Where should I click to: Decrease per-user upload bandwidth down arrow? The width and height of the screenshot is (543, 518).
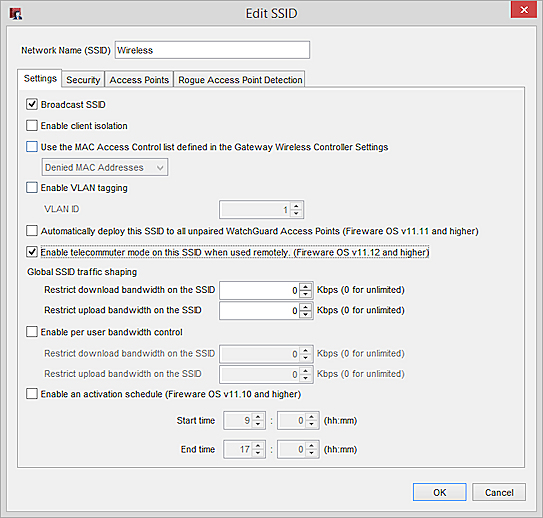pyautogui.click(x=305, y=378)
